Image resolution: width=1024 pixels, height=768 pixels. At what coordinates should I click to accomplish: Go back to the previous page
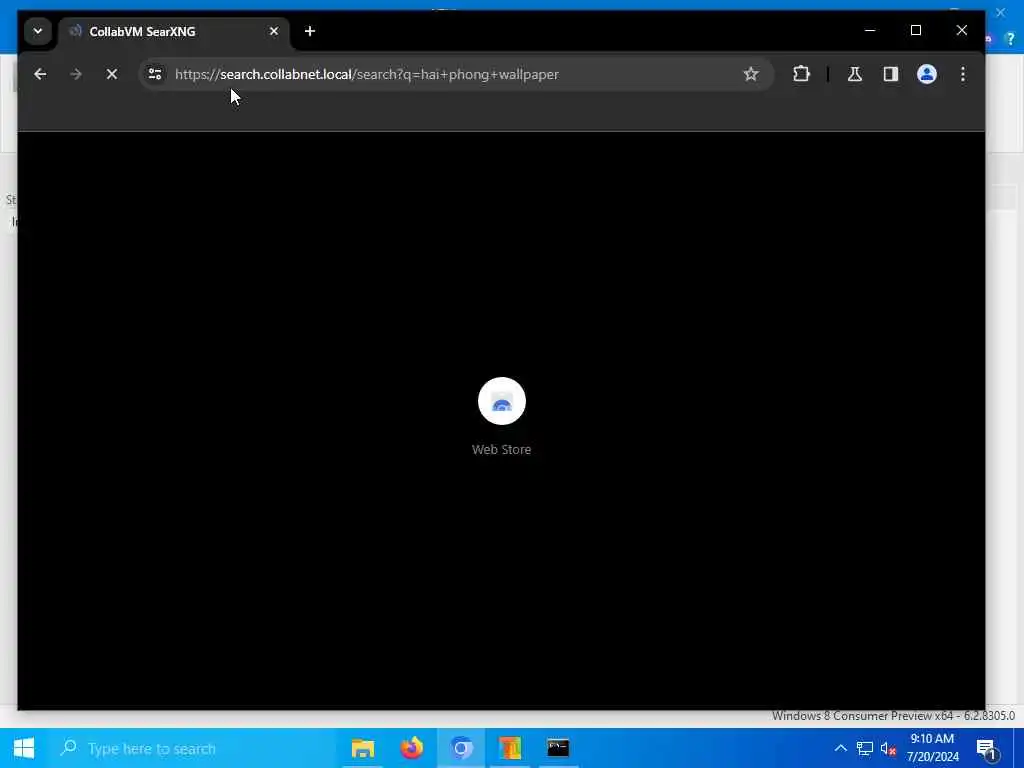[40, 74]
